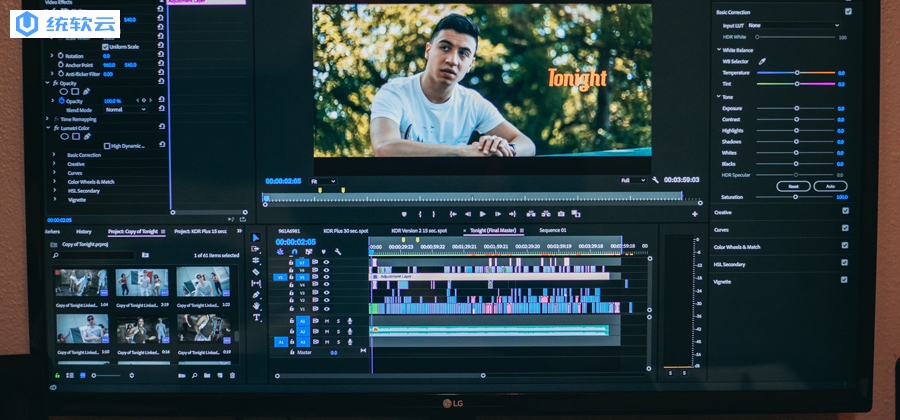
Task: Toggle Uniform Scale checkbox
Action: [105, 46]
